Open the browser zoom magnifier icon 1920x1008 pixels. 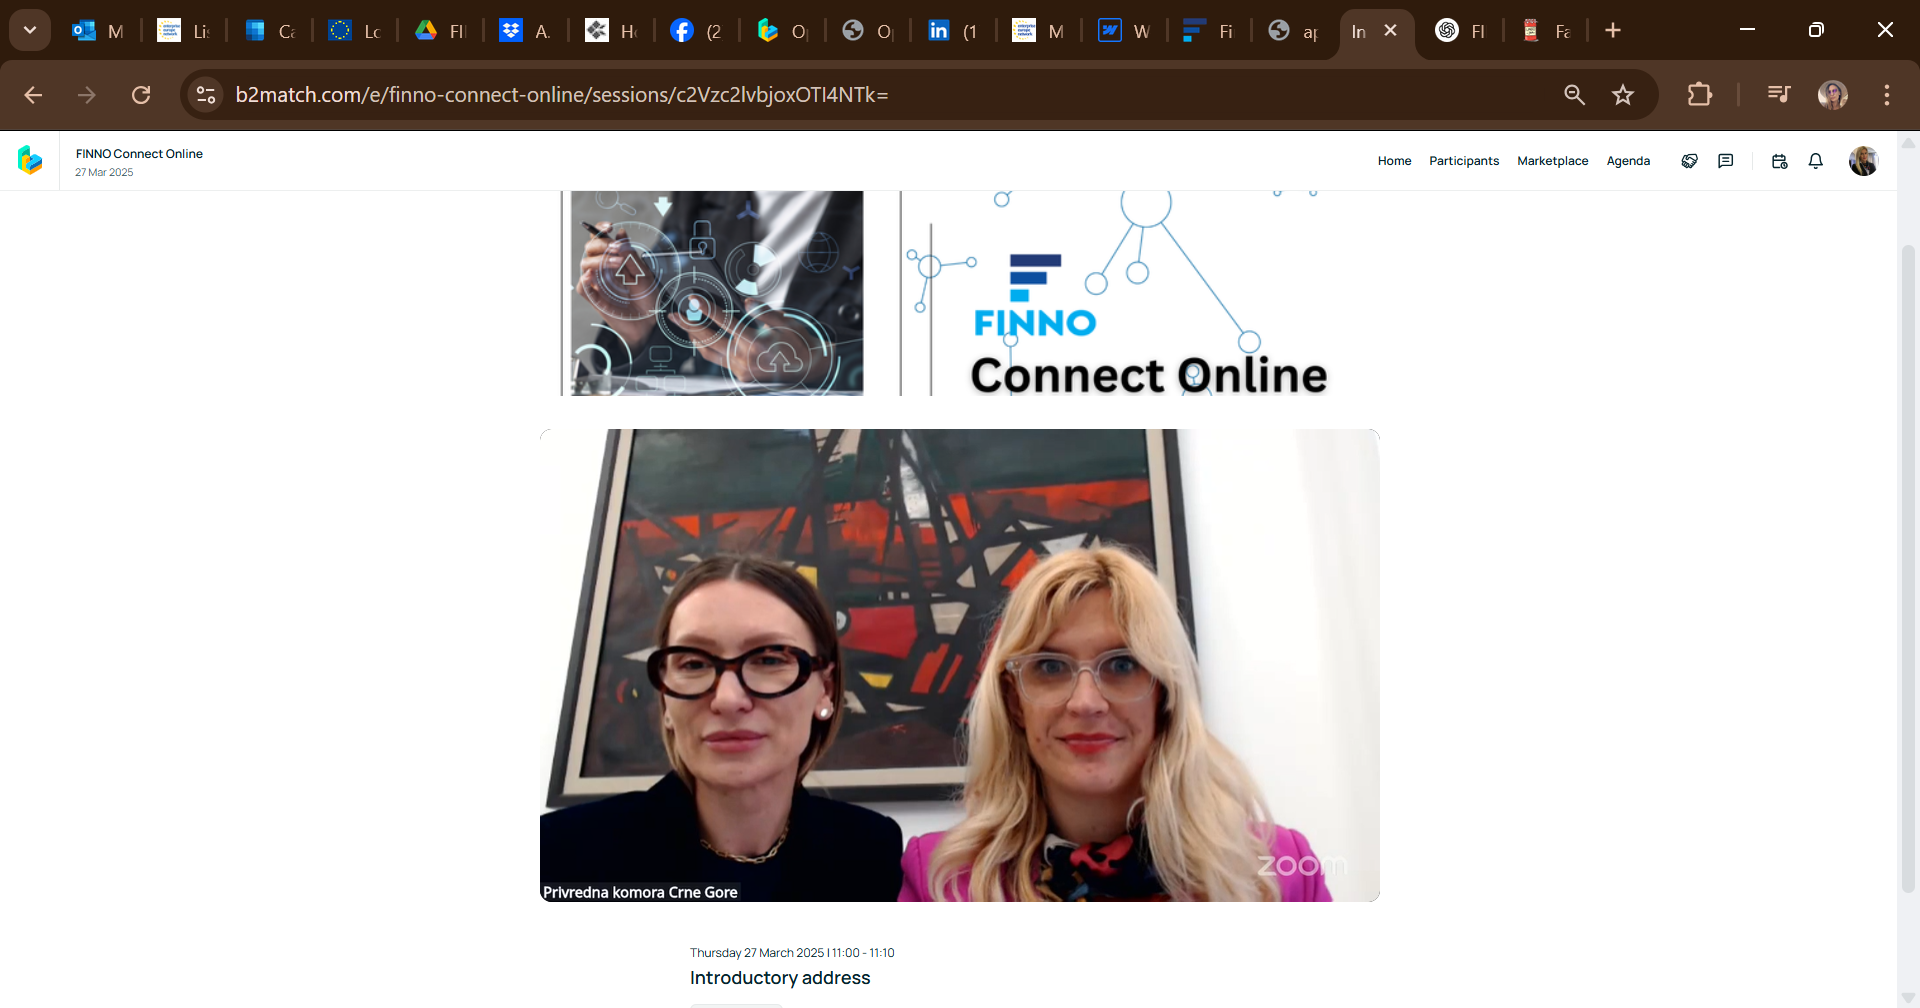1574,95
